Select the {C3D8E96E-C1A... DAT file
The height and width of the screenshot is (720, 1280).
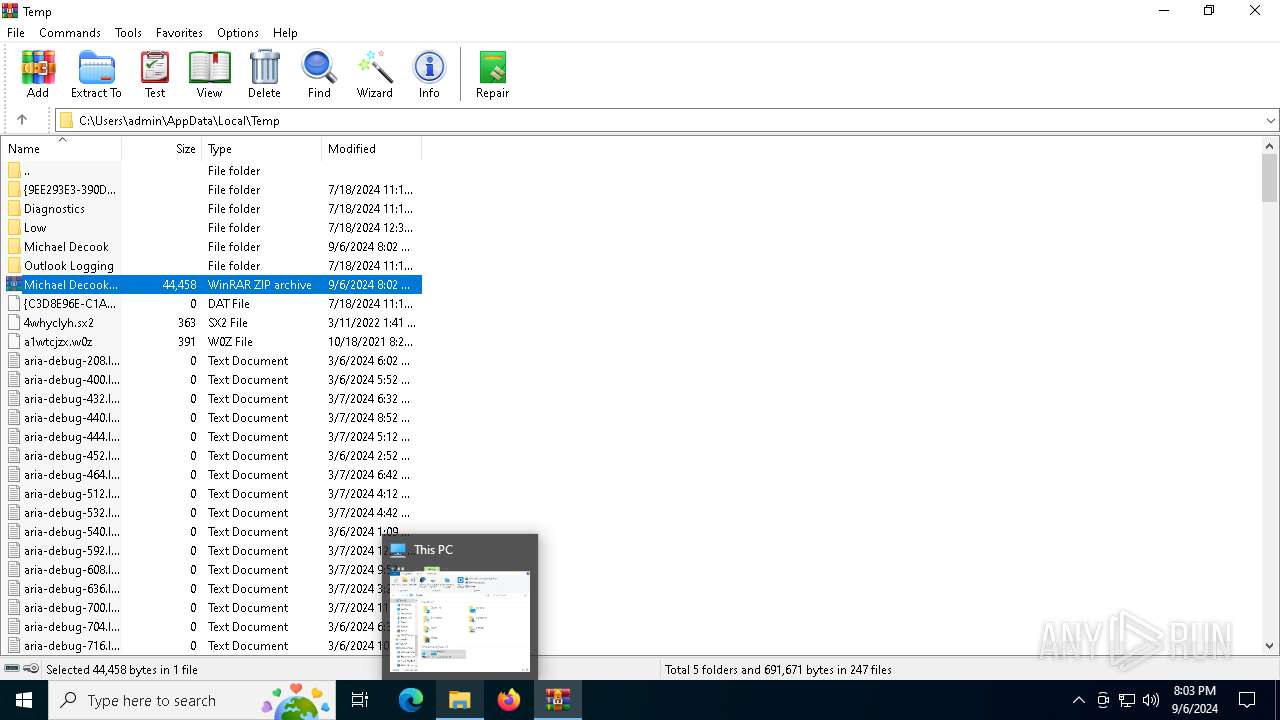pyautogui.click(x=212, y=304)
